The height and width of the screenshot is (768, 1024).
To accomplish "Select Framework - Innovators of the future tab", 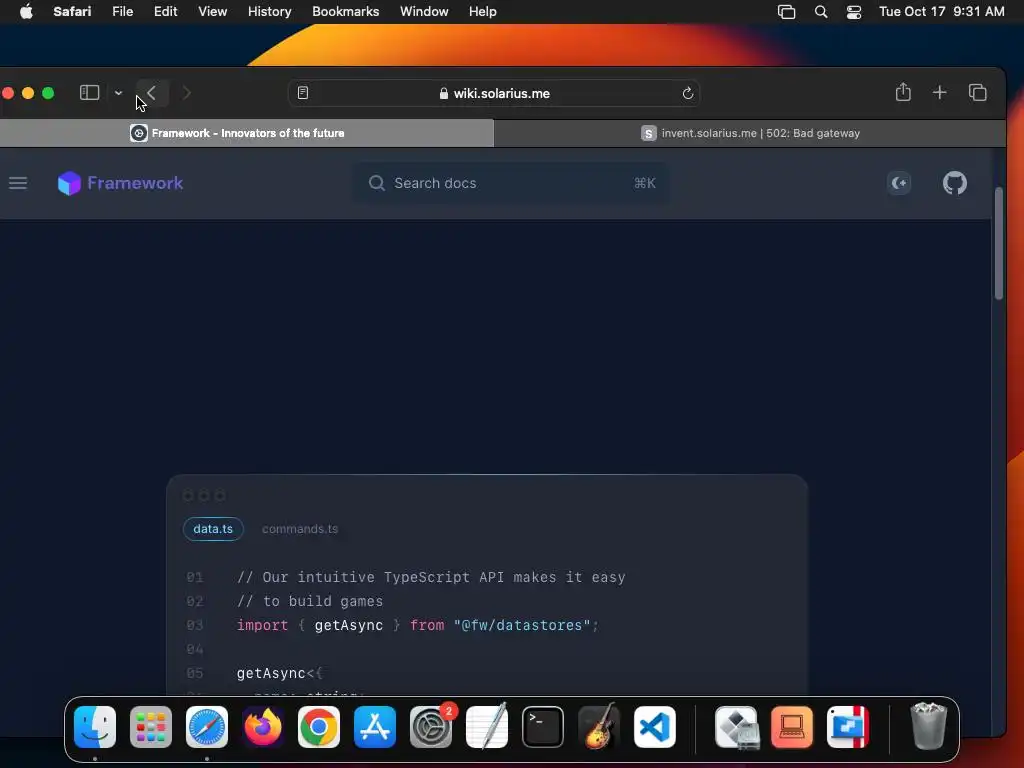I will coord(246,133).
